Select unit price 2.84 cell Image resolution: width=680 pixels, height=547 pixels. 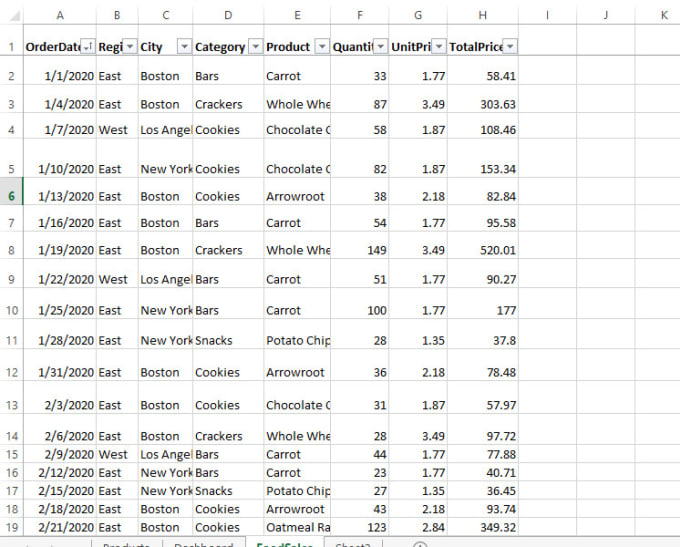coord(418,527)
